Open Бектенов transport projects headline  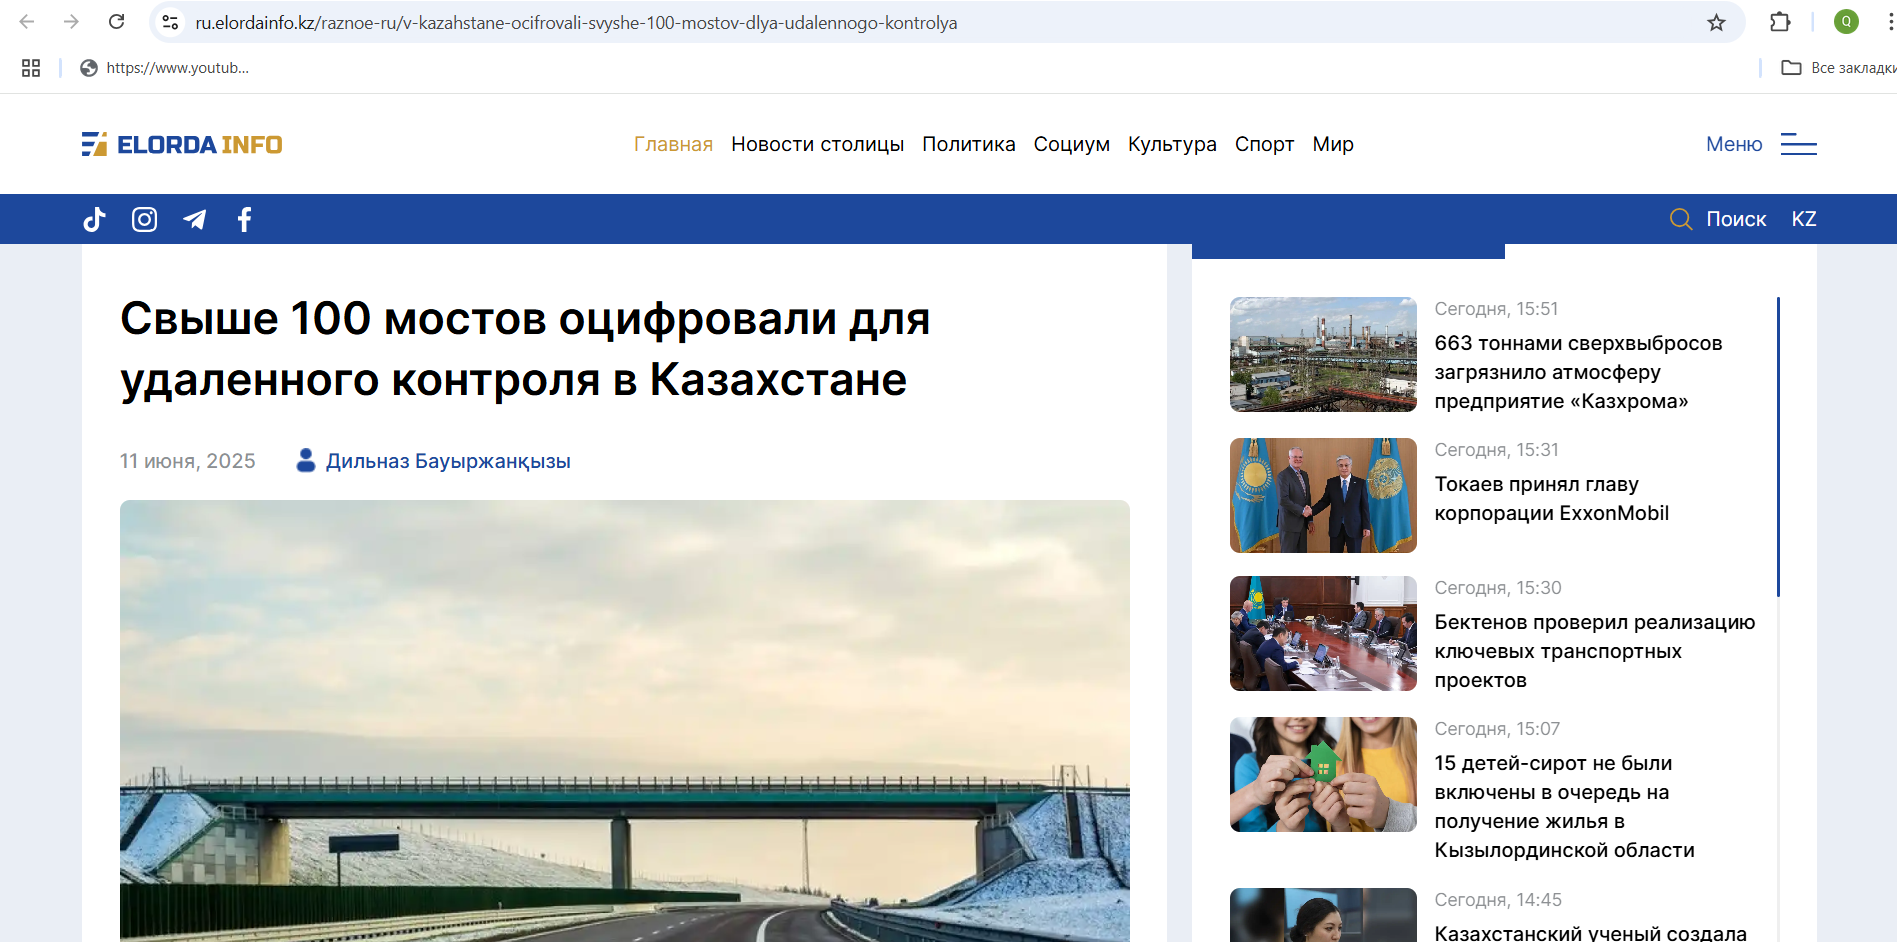click(x=1594, y=651)
